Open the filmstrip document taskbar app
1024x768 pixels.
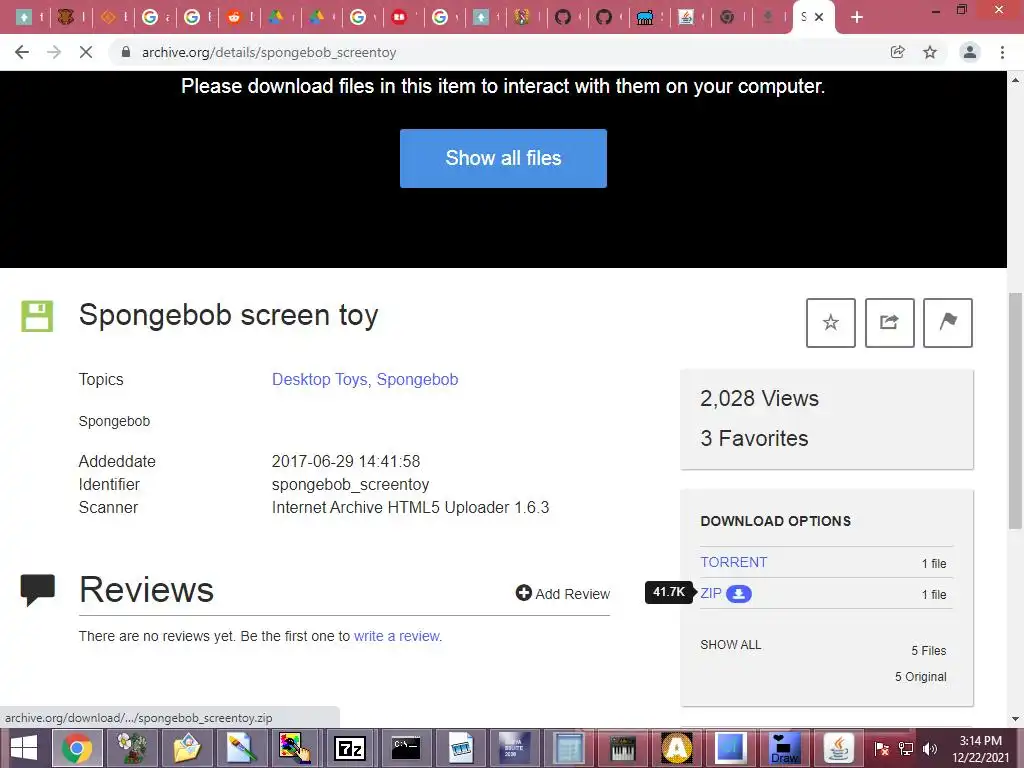[x=460, y=748]
